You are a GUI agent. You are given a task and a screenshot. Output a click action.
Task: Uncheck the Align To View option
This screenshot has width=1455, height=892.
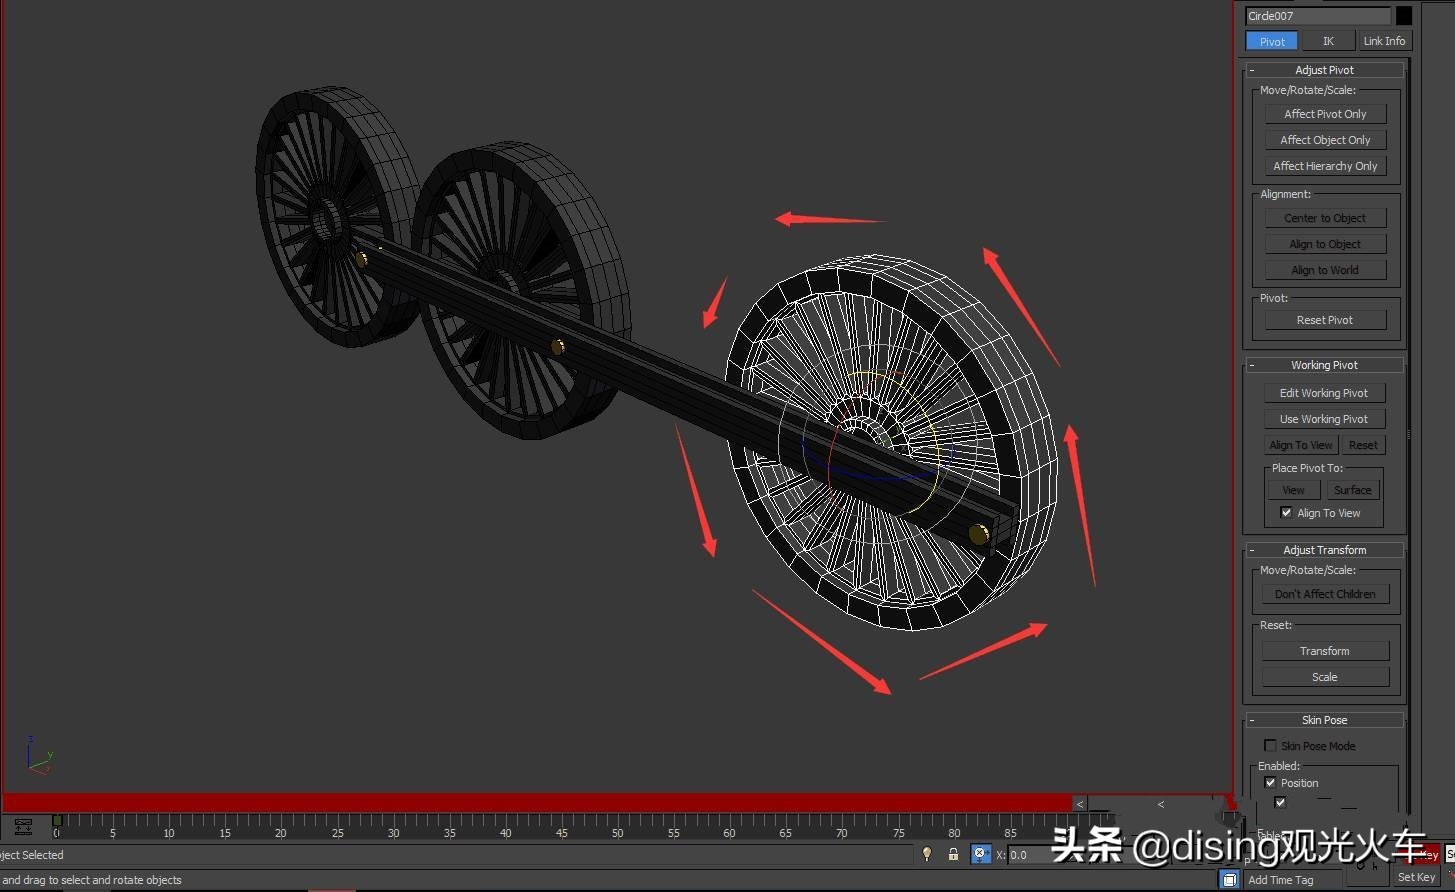pyautogui.click(x=1287, y=512)
